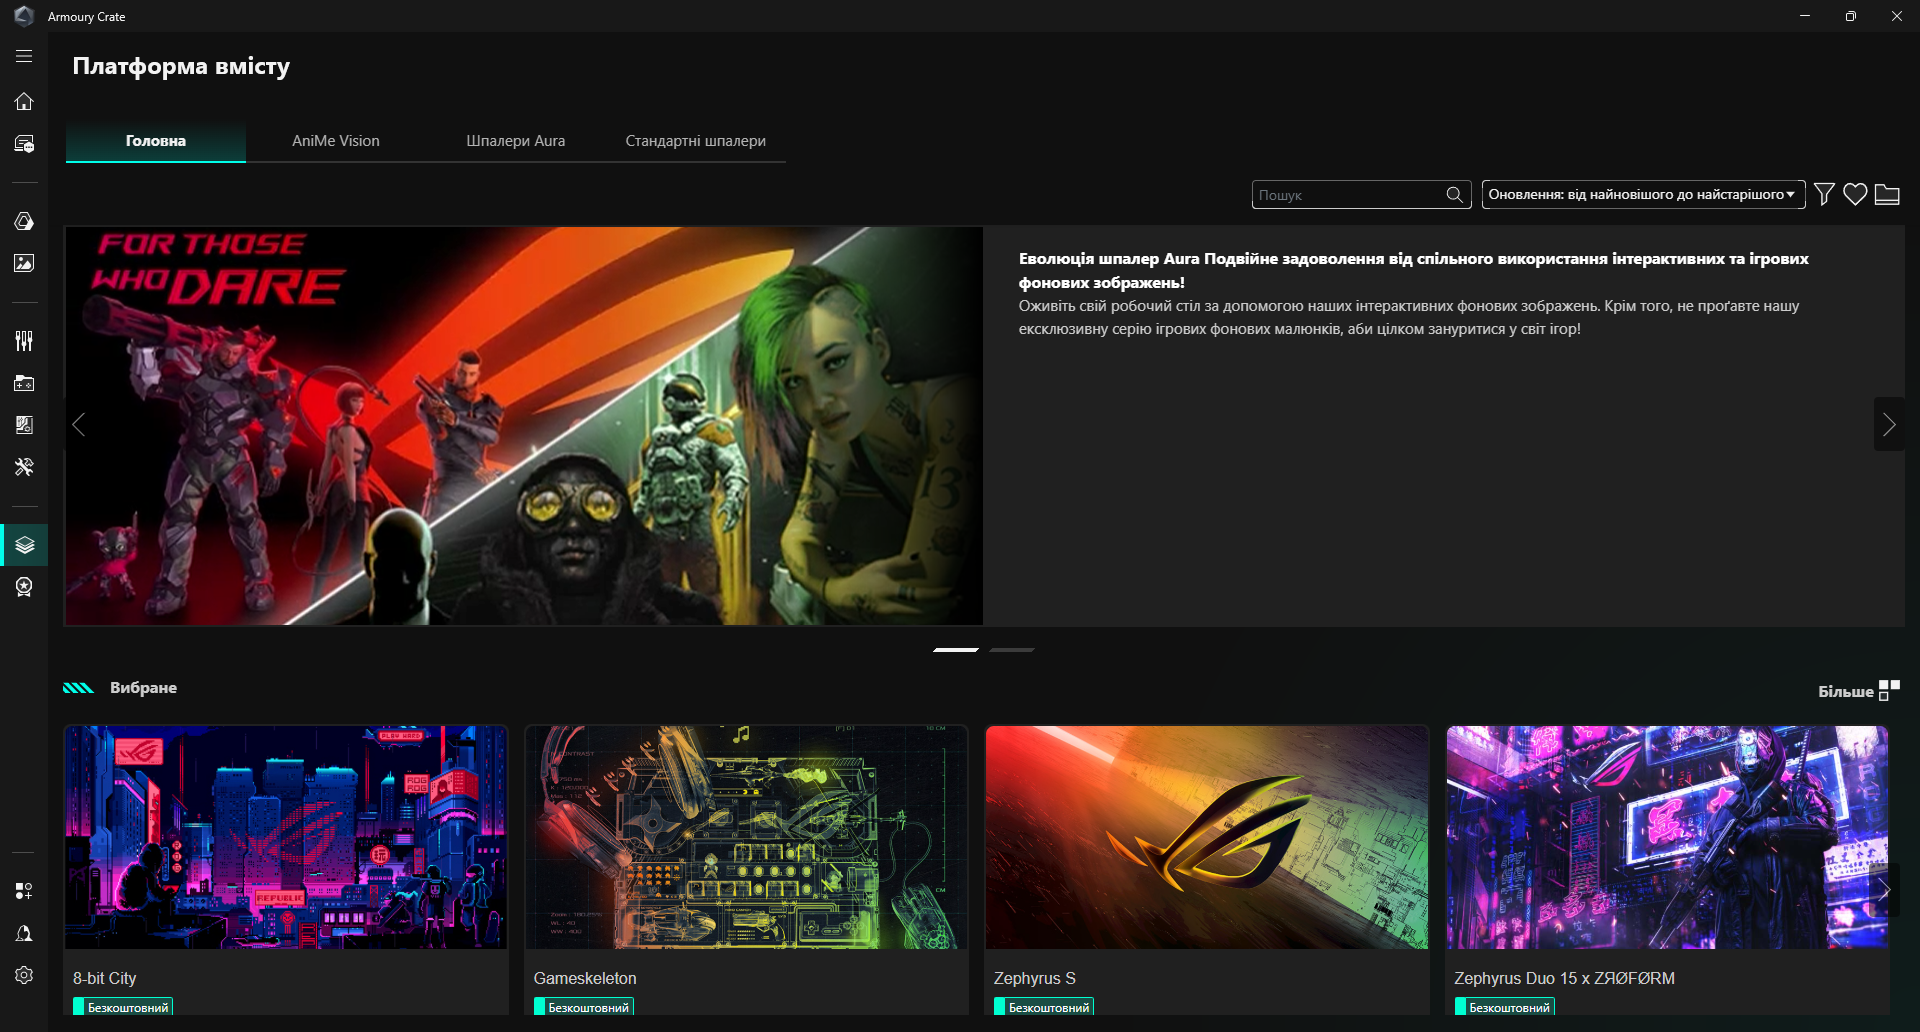Image resolution: width=1920 pixels, height=1032 pixels.
Task: Click the Zephyrus S title text
Action: 1035,978
